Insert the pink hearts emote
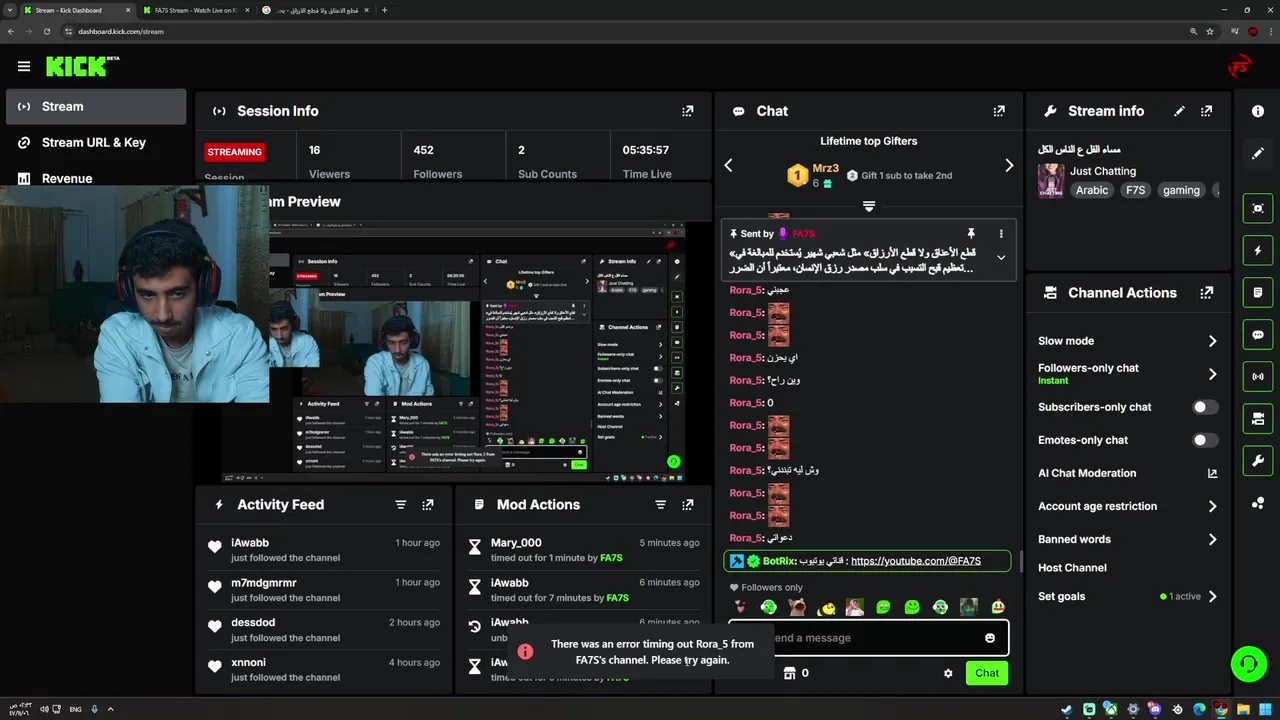1280x720 pixels. [739, 606]
